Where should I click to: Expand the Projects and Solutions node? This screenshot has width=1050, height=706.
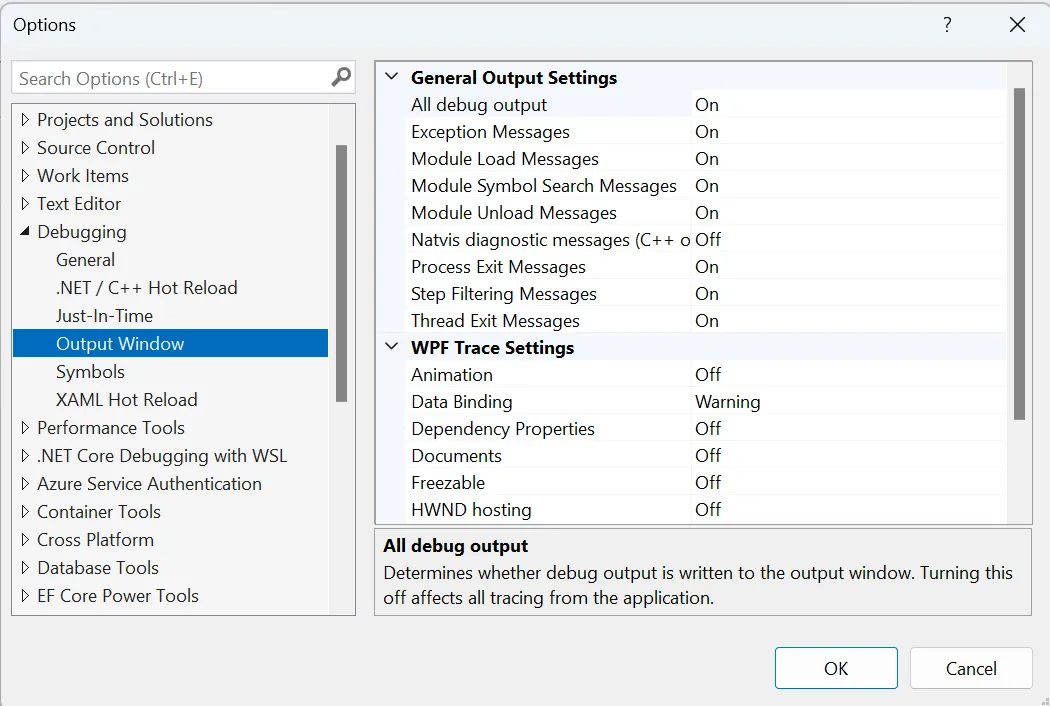point(25,120)
